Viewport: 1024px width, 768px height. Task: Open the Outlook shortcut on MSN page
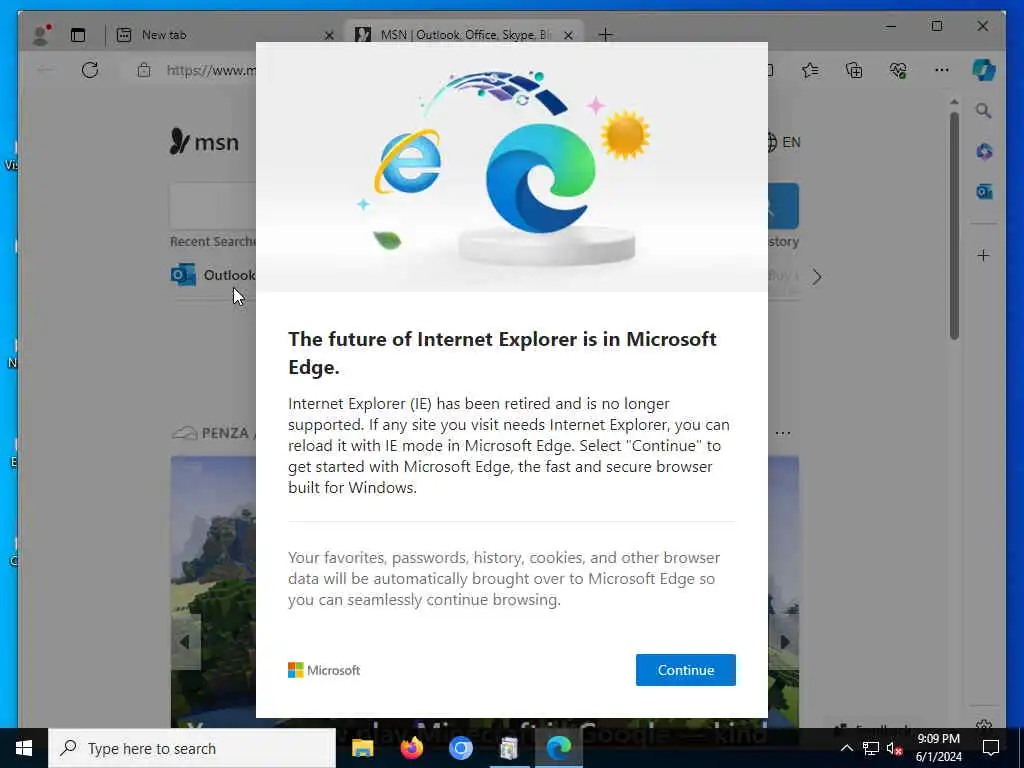(x=213, y=275)
